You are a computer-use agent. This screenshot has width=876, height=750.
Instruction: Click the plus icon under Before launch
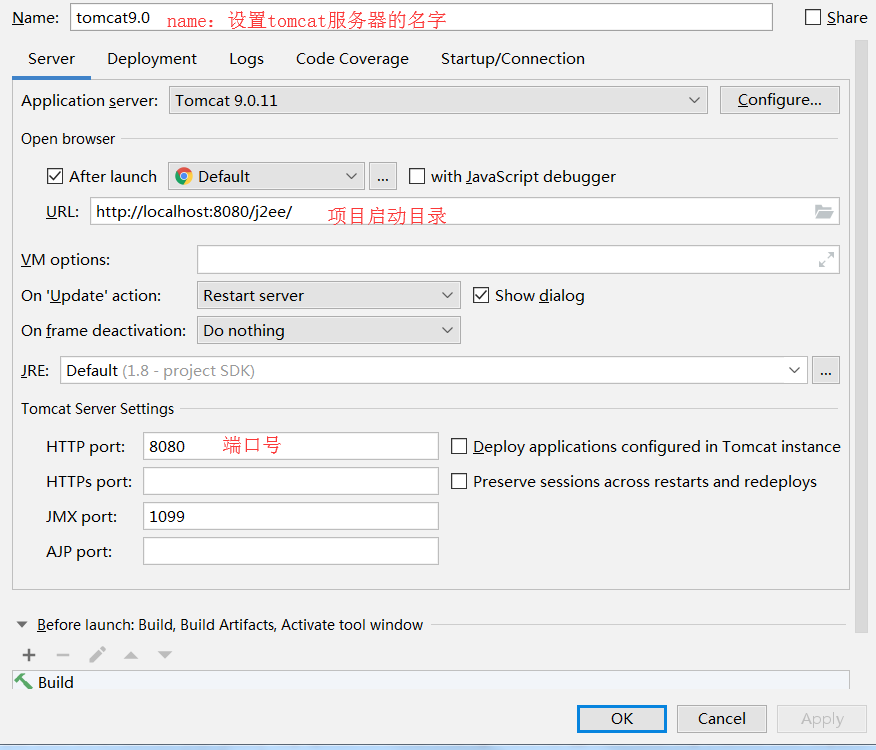coord(29,654)
